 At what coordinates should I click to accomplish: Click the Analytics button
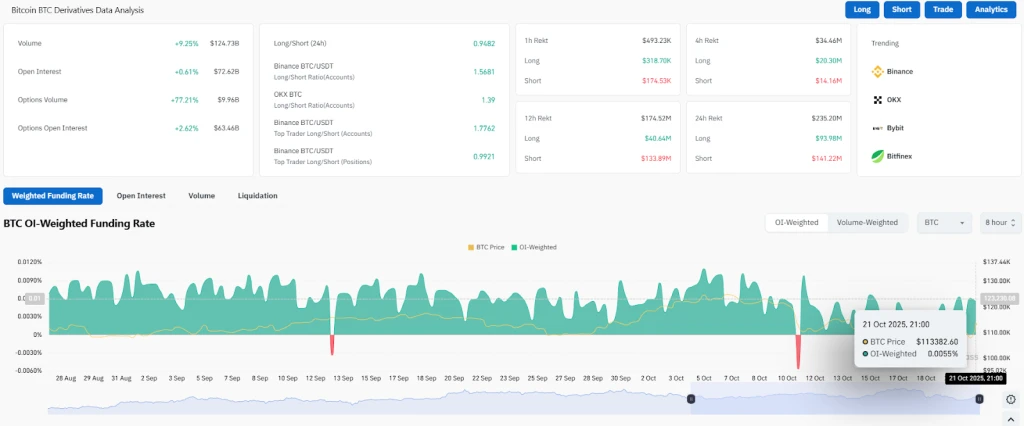click(991, 10)
